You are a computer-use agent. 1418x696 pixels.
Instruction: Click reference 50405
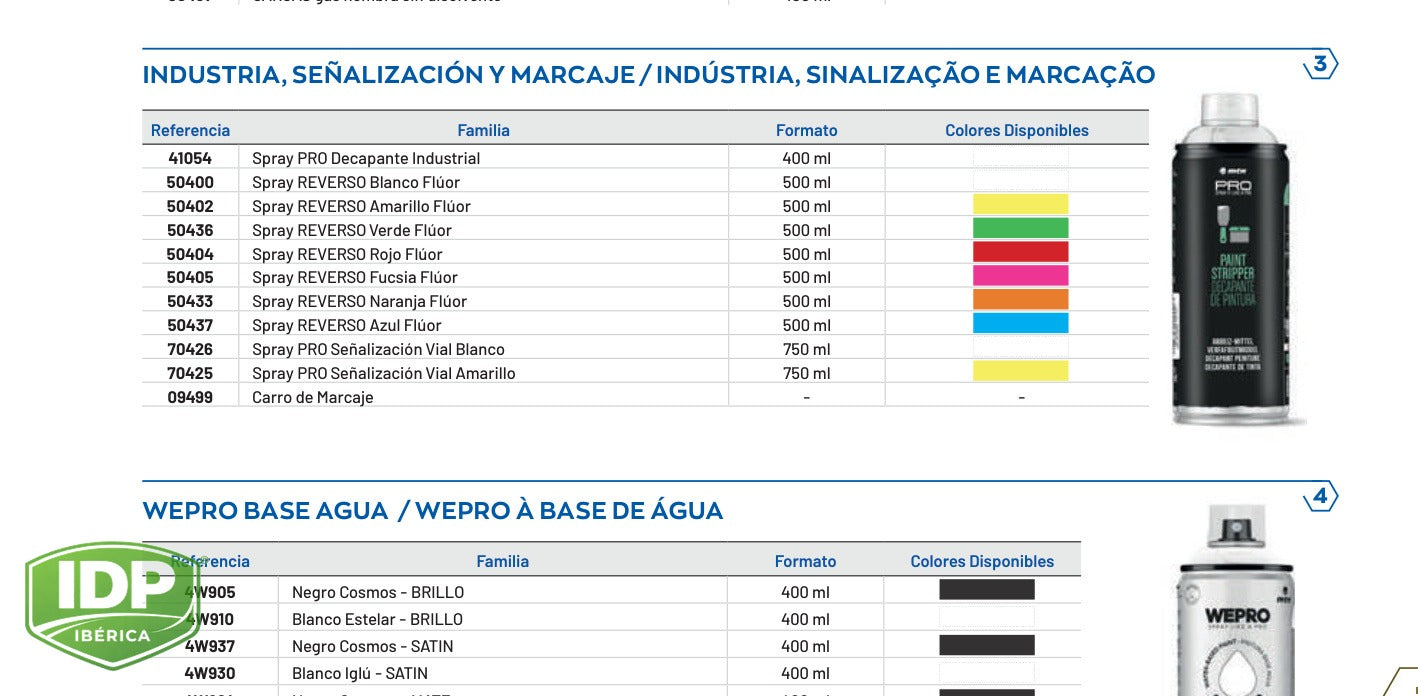190,277
